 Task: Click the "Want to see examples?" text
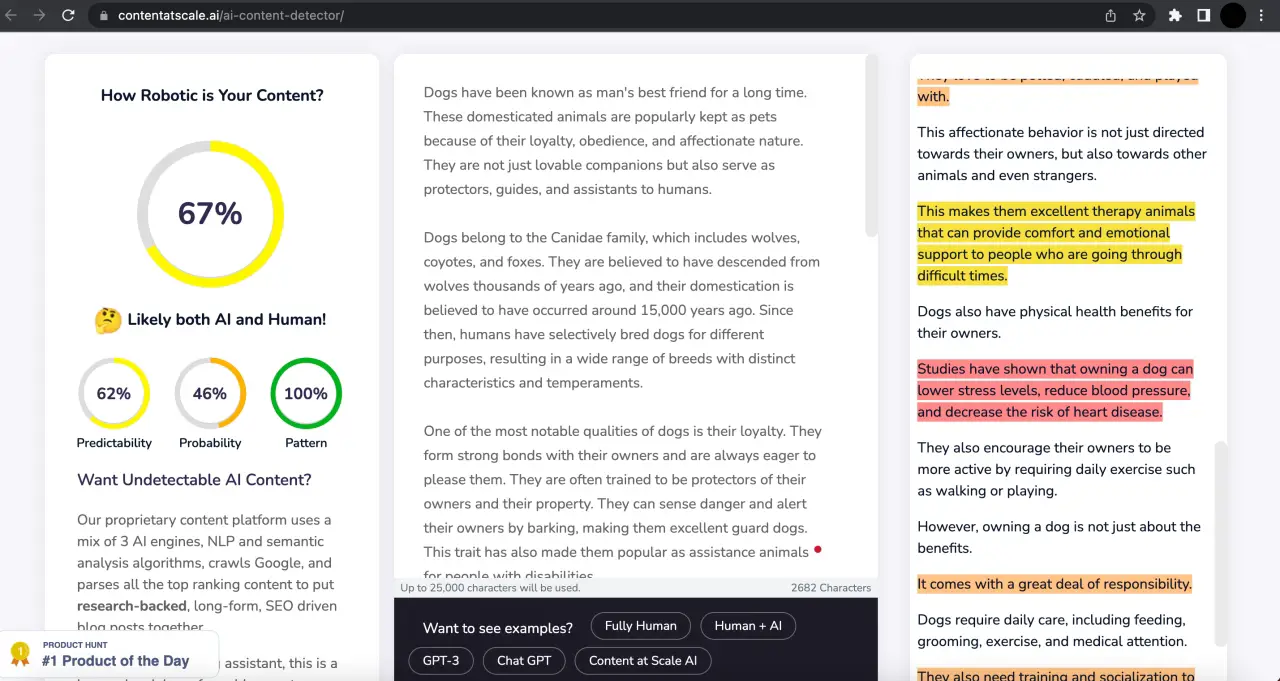tap(498, 628)
